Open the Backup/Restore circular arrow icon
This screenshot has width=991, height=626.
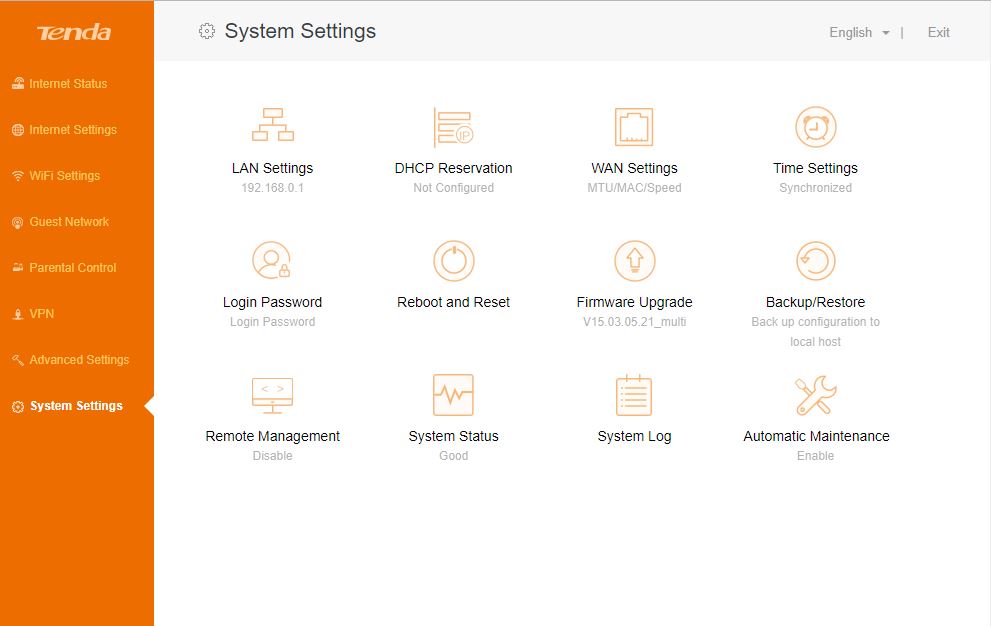coord(815,261)
